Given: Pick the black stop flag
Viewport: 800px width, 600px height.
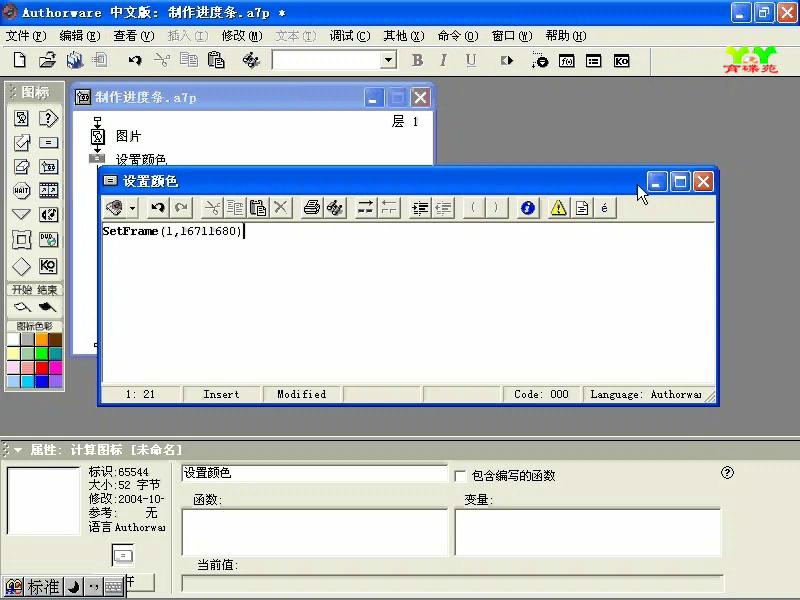Looking at the screenshot, I should 47,307.
